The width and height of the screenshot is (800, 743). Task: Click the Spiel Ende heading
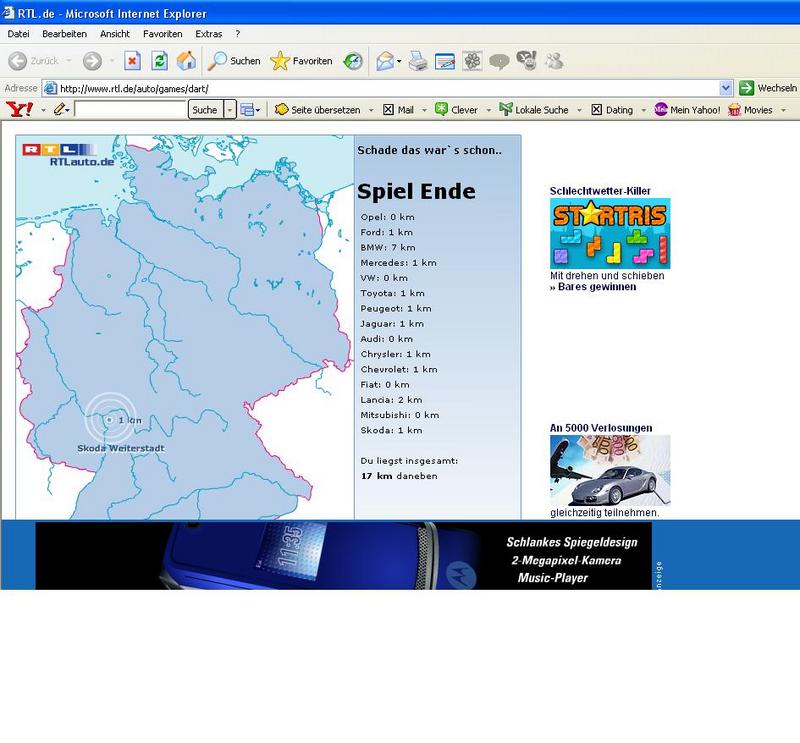[x=416, y=192]
